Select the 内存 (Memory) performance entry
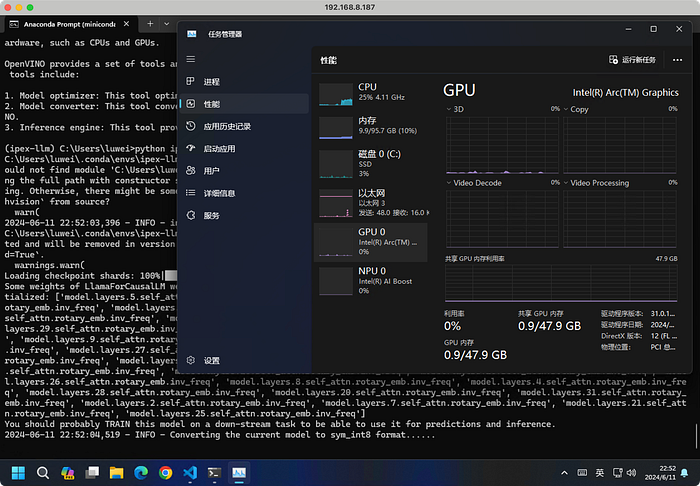Image resolution: width=700 pixels, height=486 pixels. coord(371,126)
